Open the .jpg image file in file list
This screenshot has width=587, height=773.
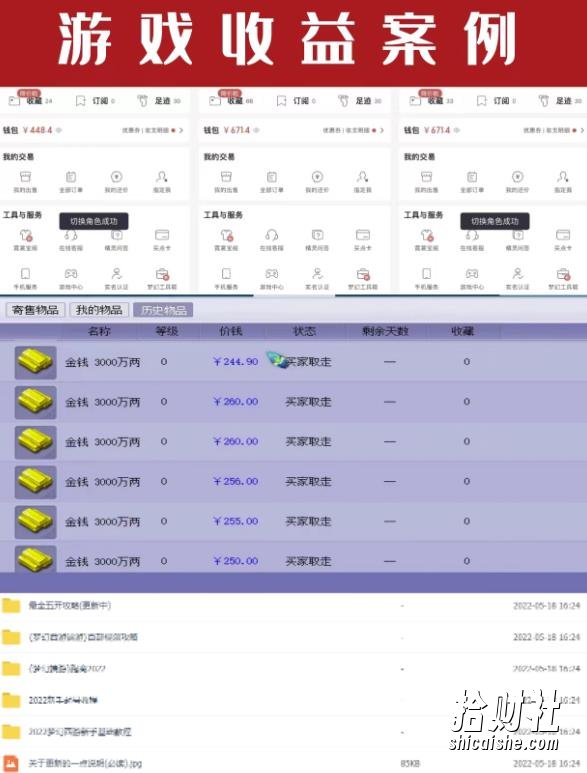(85, 764)
